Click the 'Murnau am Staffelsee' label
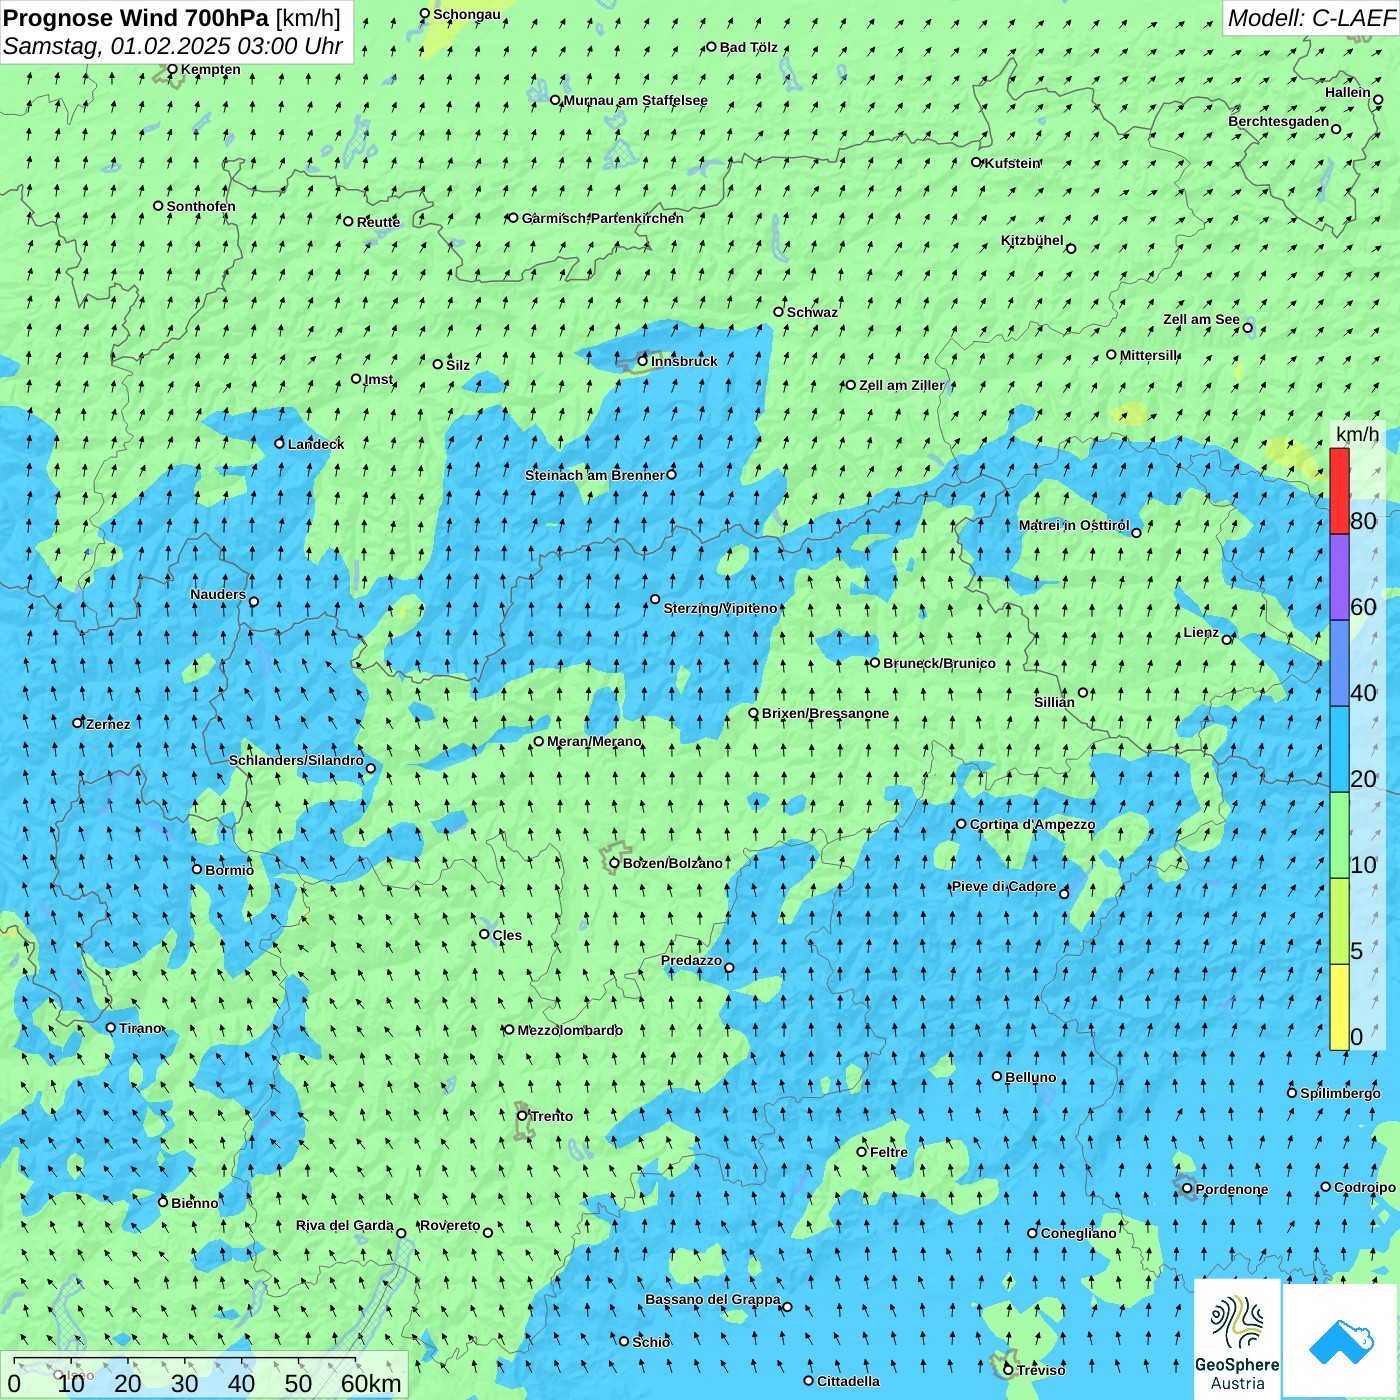Viewport: 1400px width, 1400px height. 635,100
